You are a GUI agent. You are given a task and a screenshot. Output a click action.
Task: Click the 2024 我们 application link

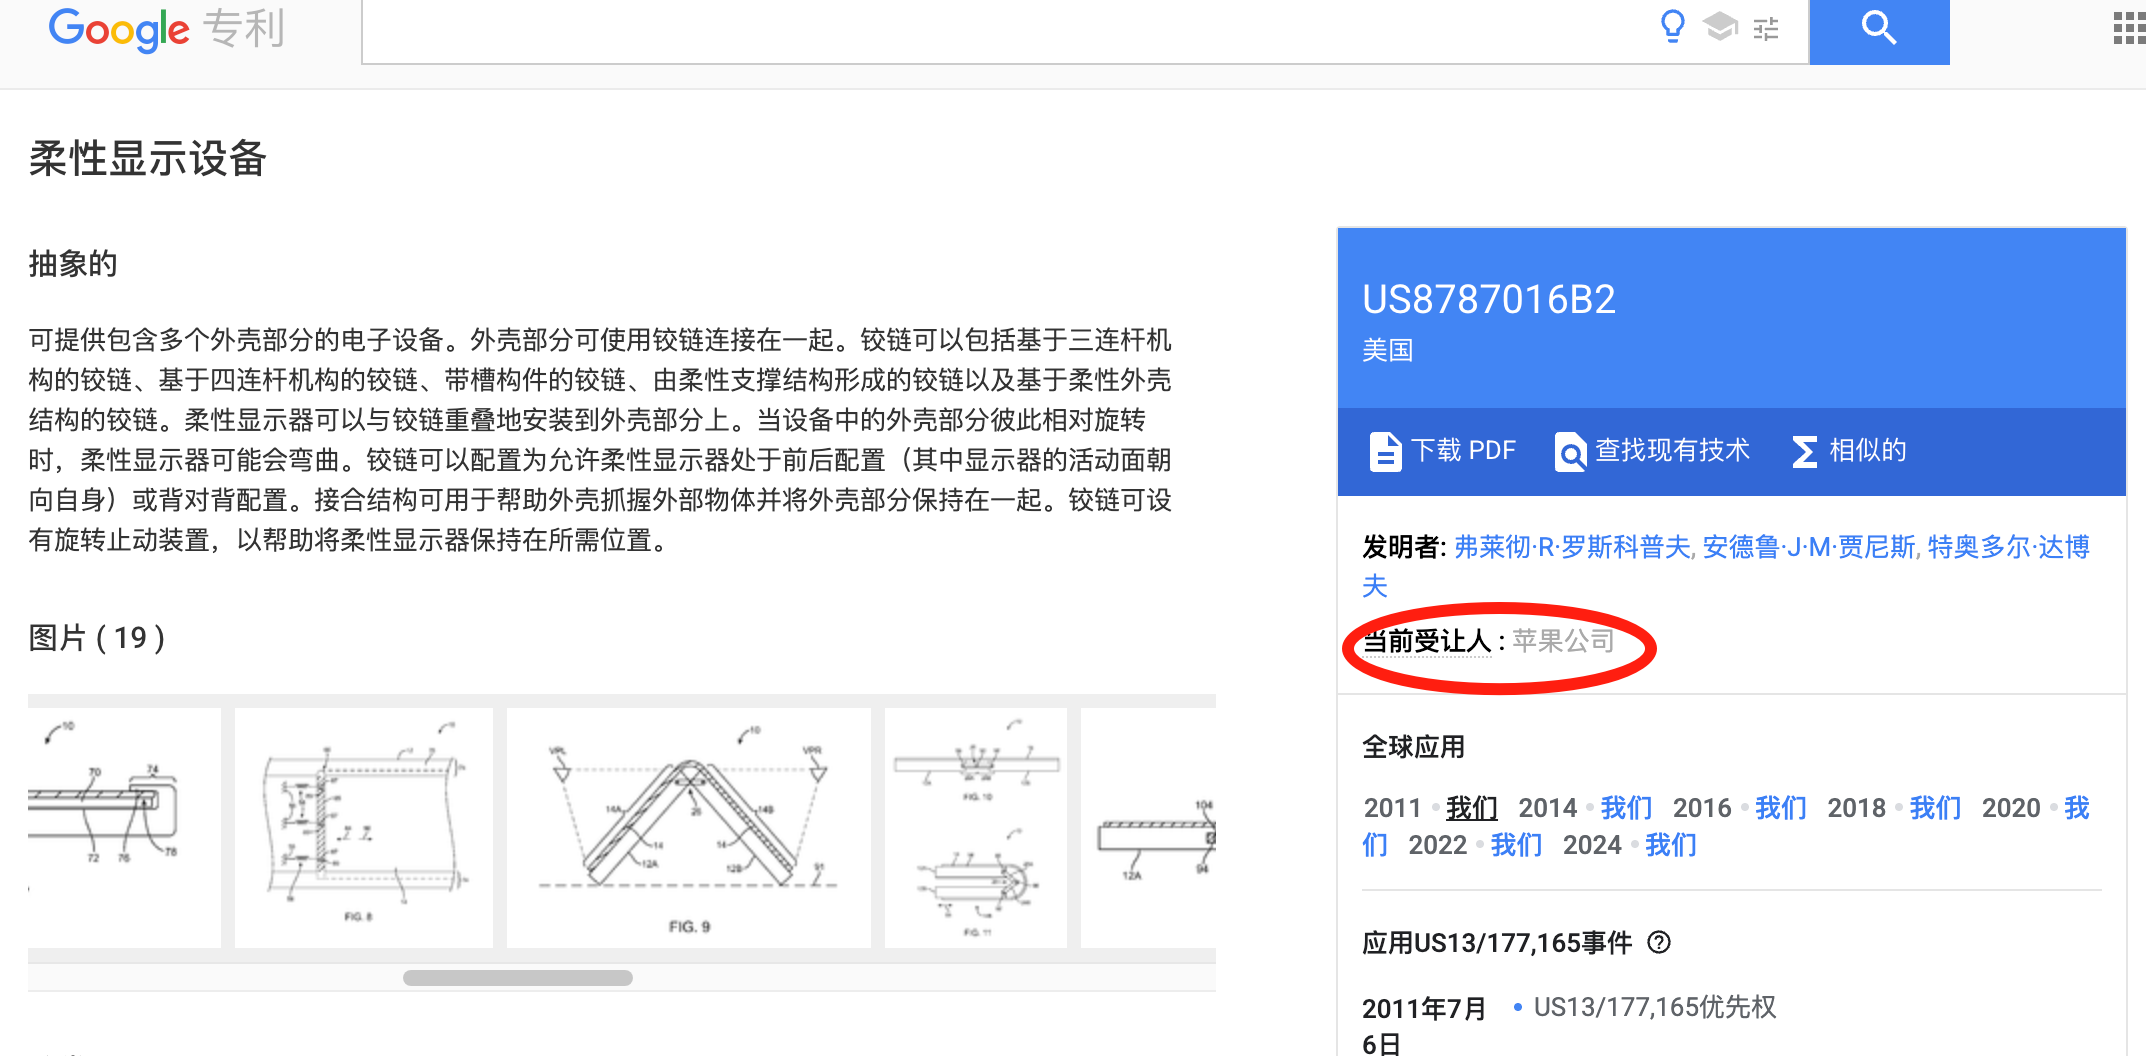(1670, 845)
